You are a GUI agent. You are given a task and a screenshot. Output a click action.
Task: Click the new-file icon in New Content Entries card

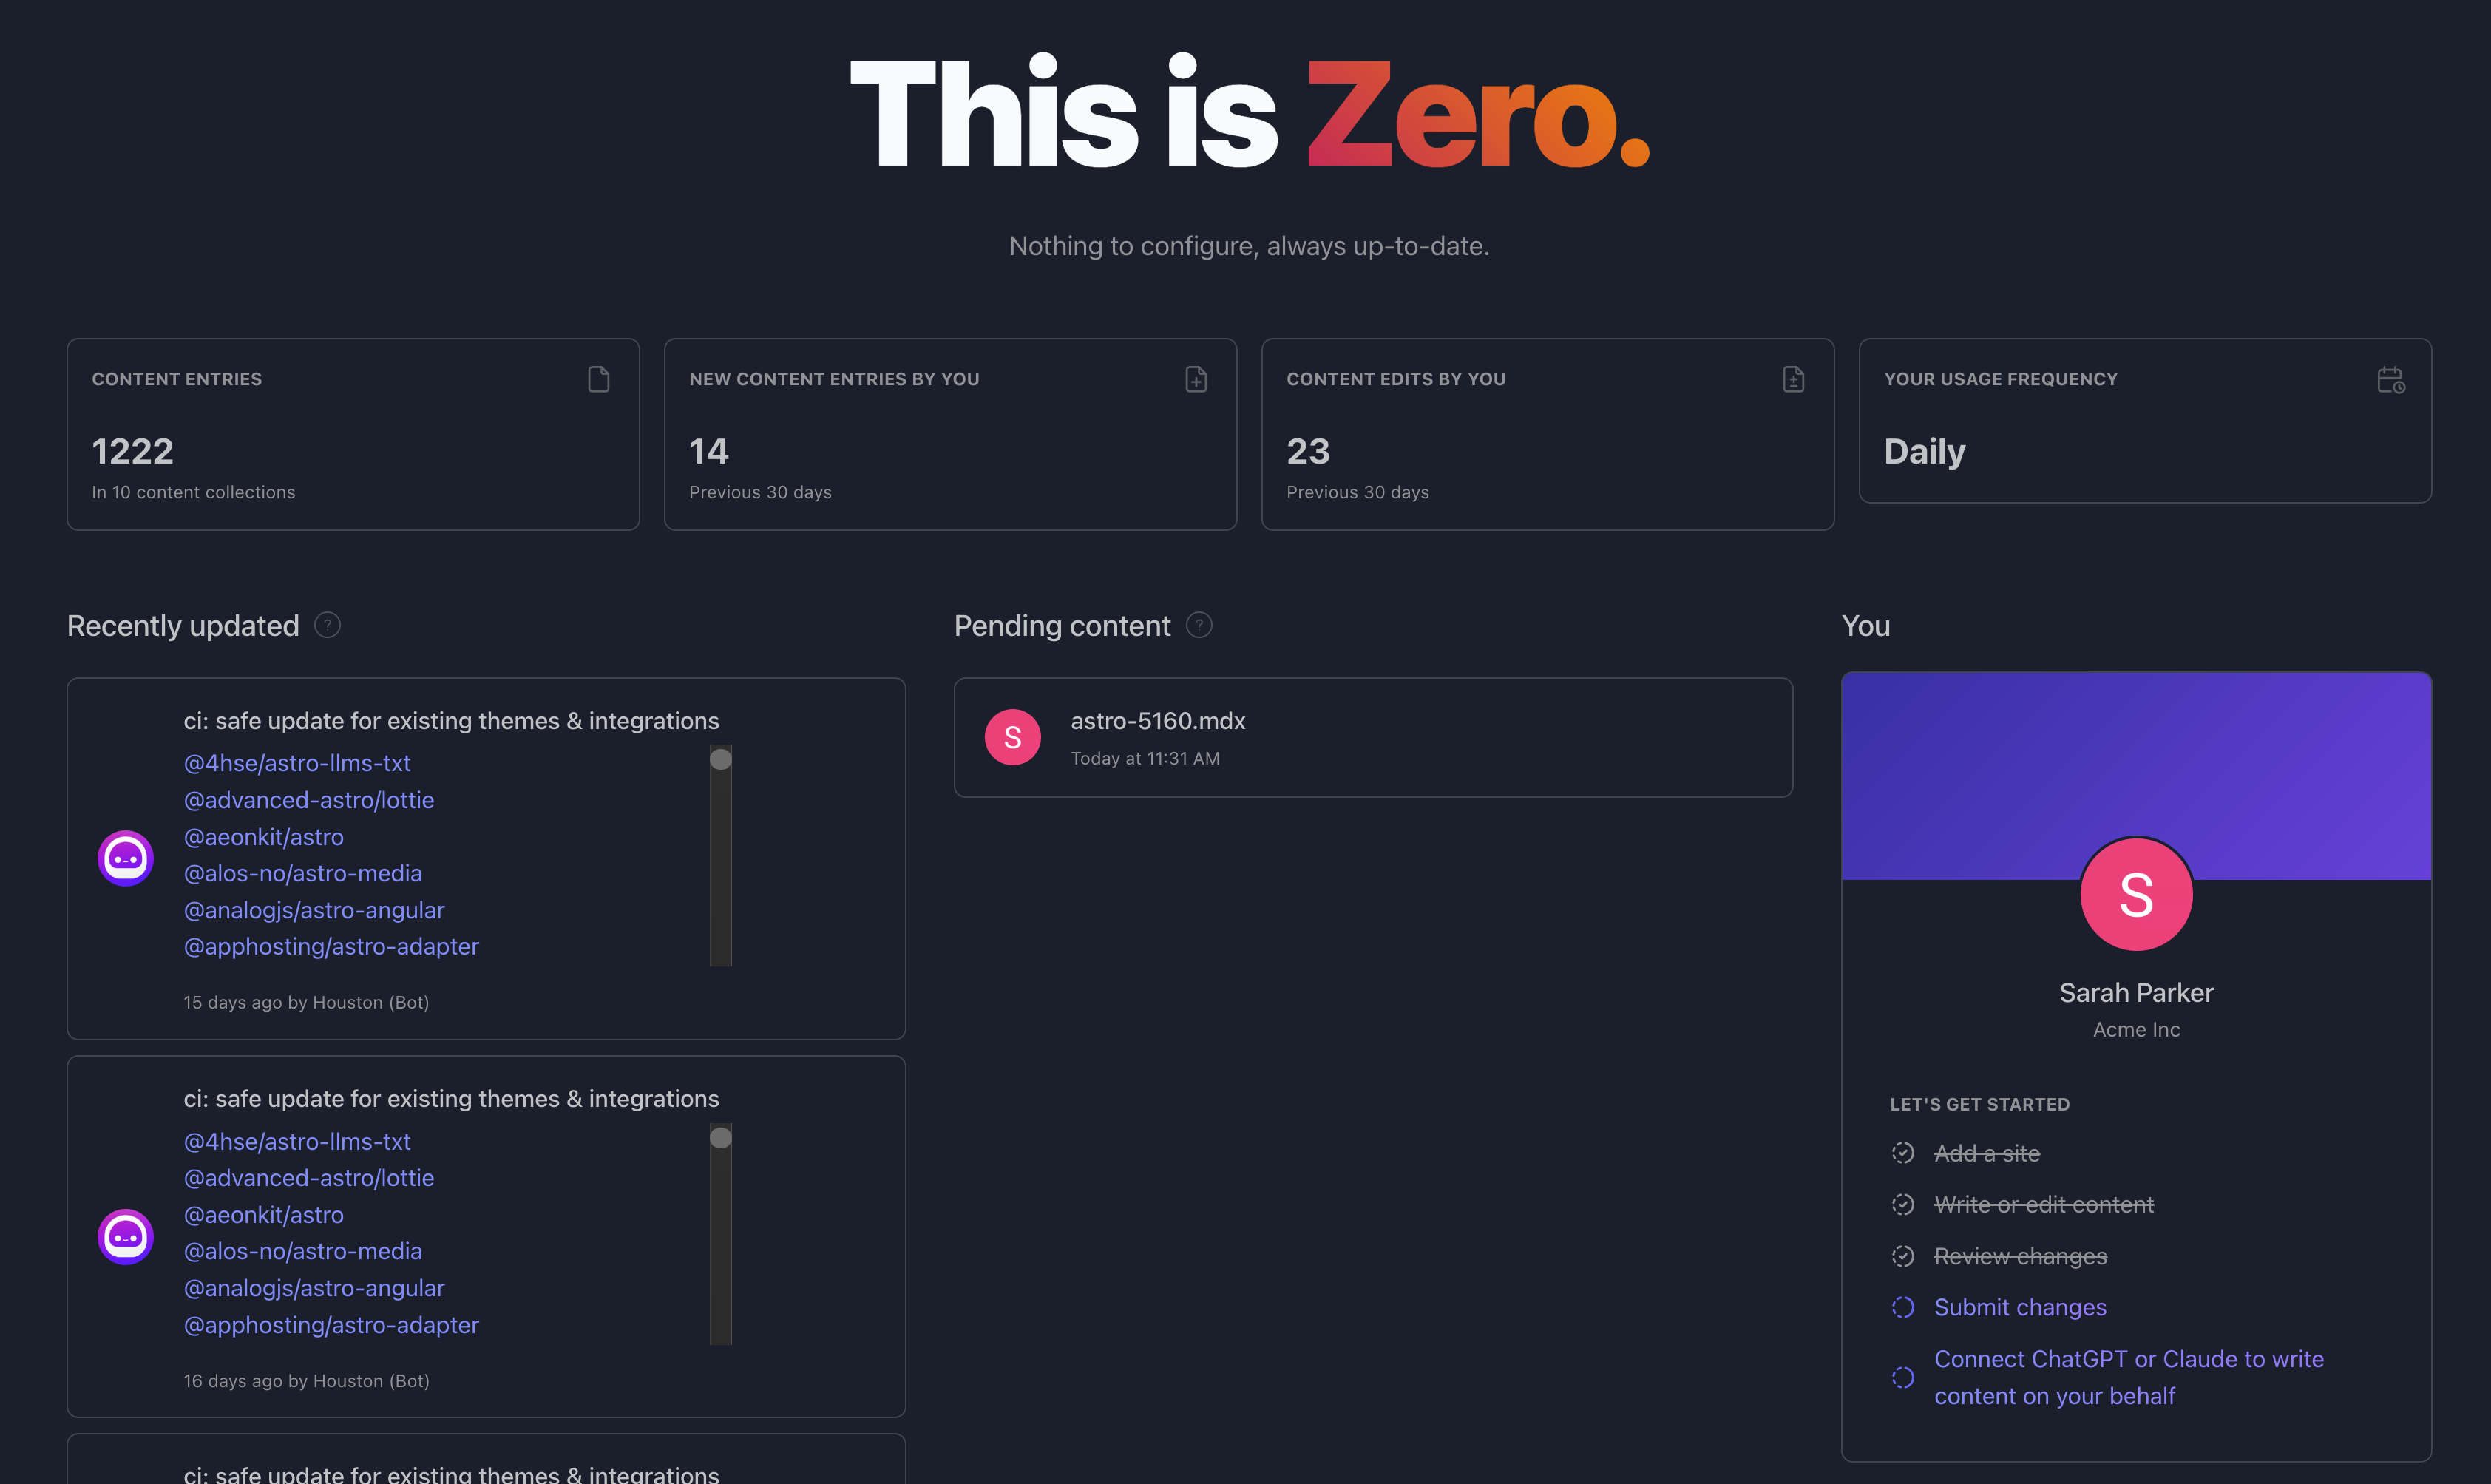[x=1196, y=379]
